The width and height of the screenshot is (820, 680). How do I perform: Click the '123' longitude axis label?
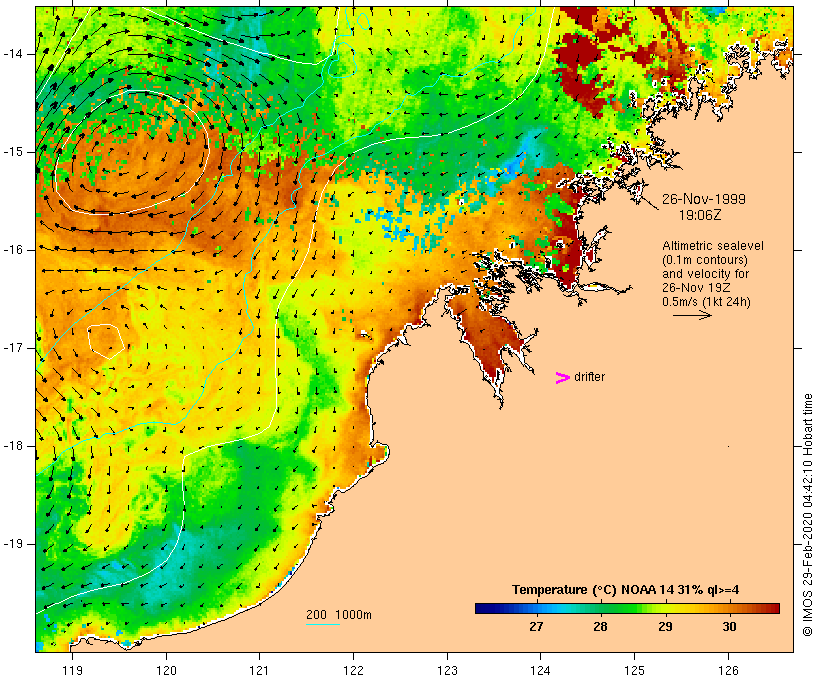[447, 670]
